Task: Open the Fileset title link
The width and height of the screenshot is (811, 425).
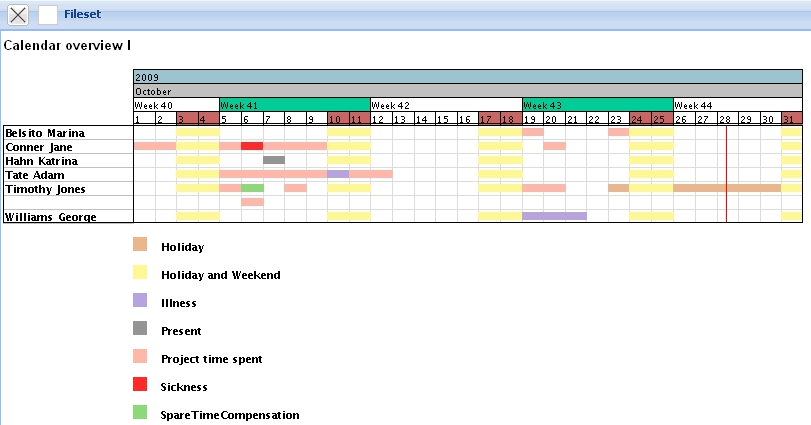Action: pos(82,15)
